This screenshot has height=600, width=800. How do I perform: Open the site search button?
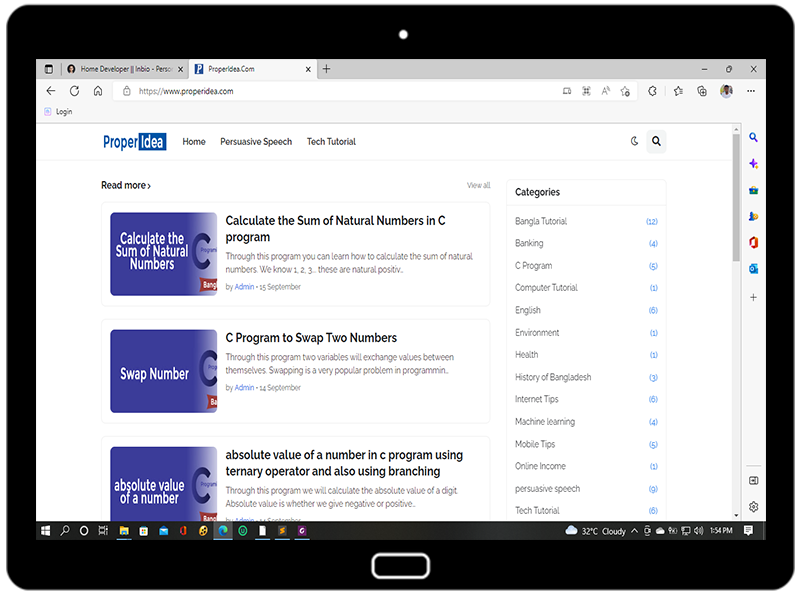pos(656,141)
